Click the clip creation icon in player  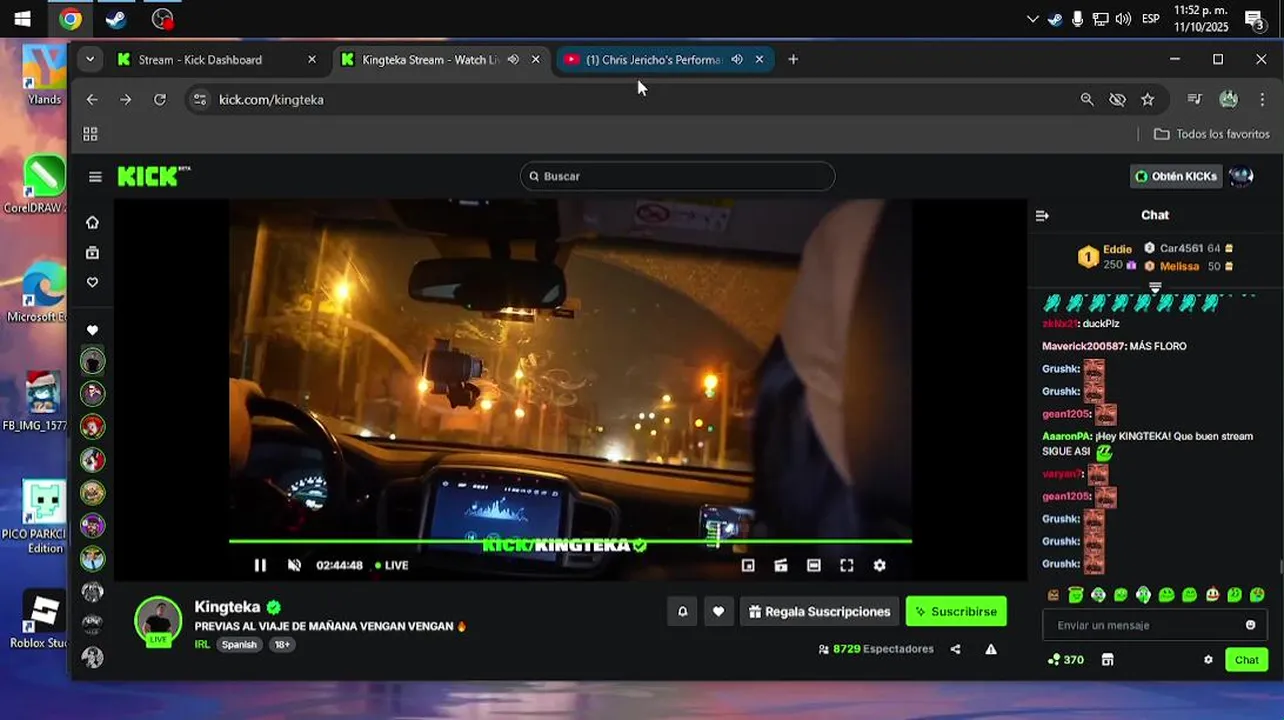coord(781,565)
